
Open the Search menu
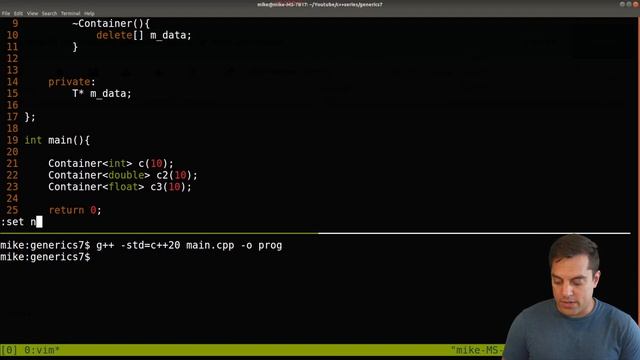[49, 13]
